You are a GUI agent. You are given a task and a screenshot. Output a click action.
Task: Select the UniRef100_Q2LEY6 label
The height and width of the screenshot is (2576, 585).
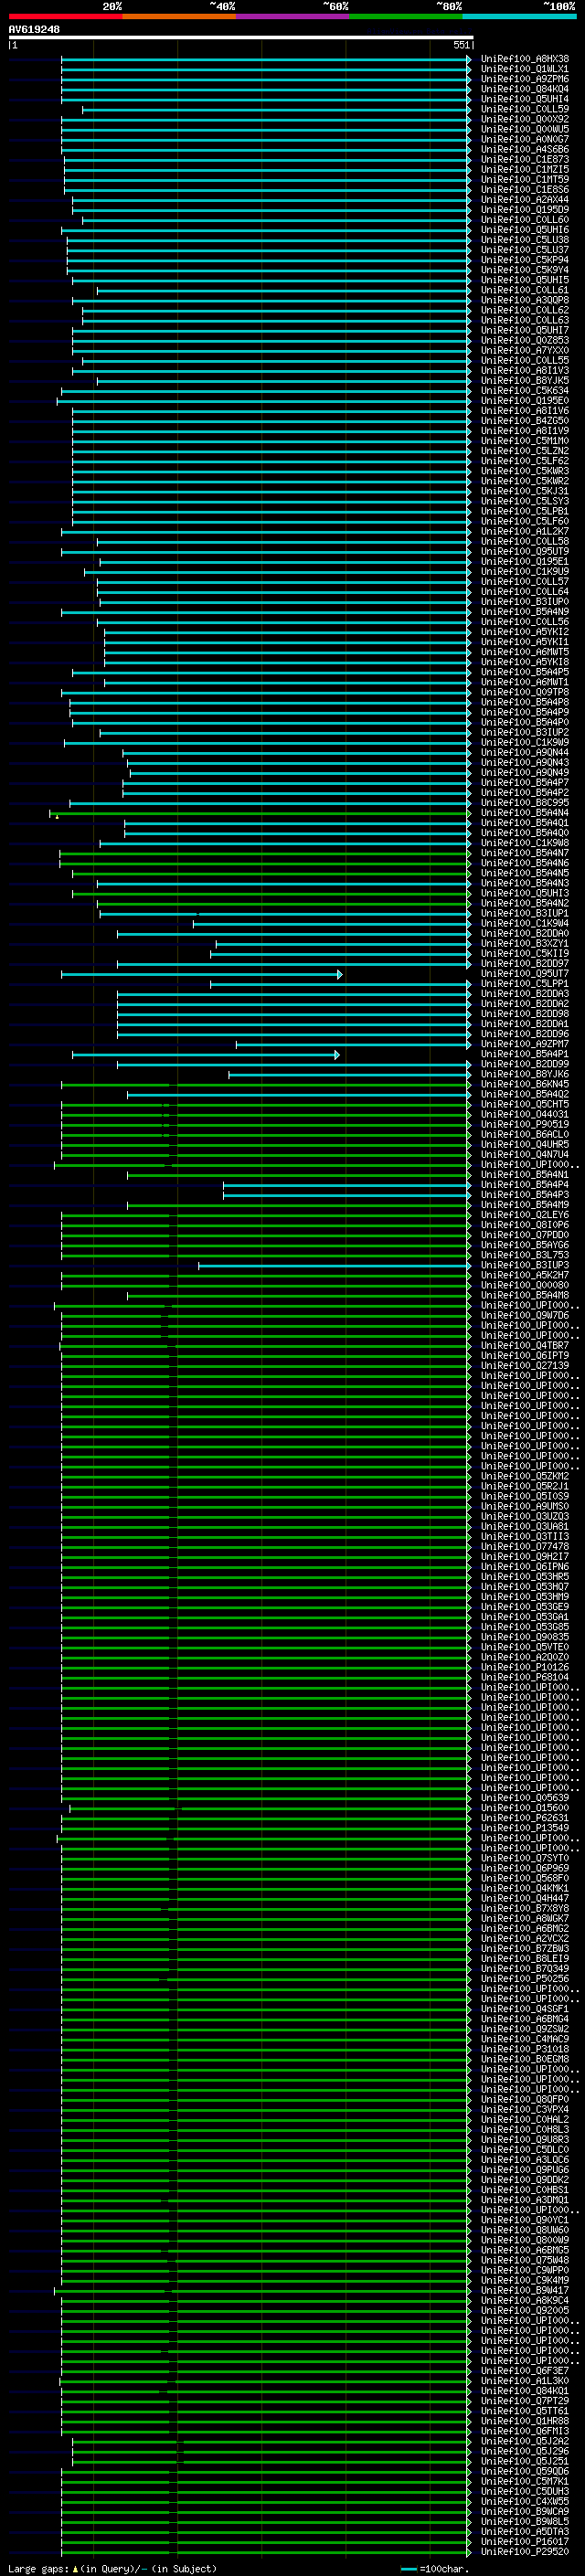[525, 1215]
